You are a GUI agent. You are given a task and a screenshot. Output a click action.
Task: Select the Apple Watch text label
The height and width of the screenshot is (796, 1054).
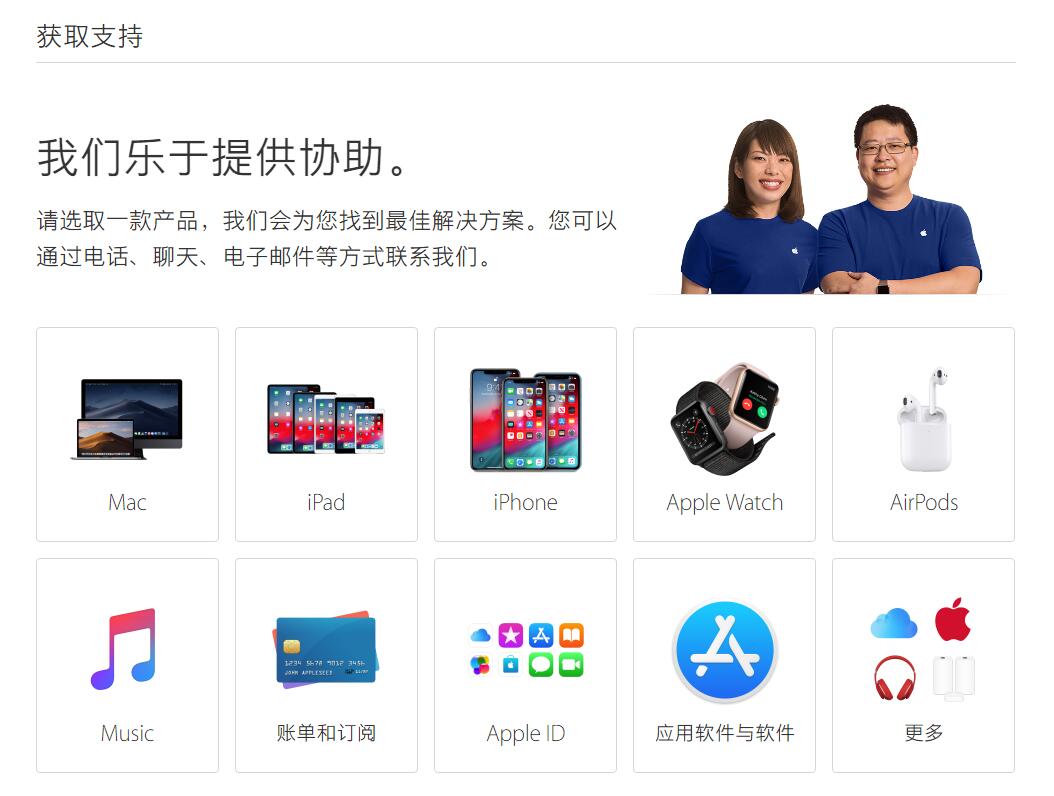(725, 503)
